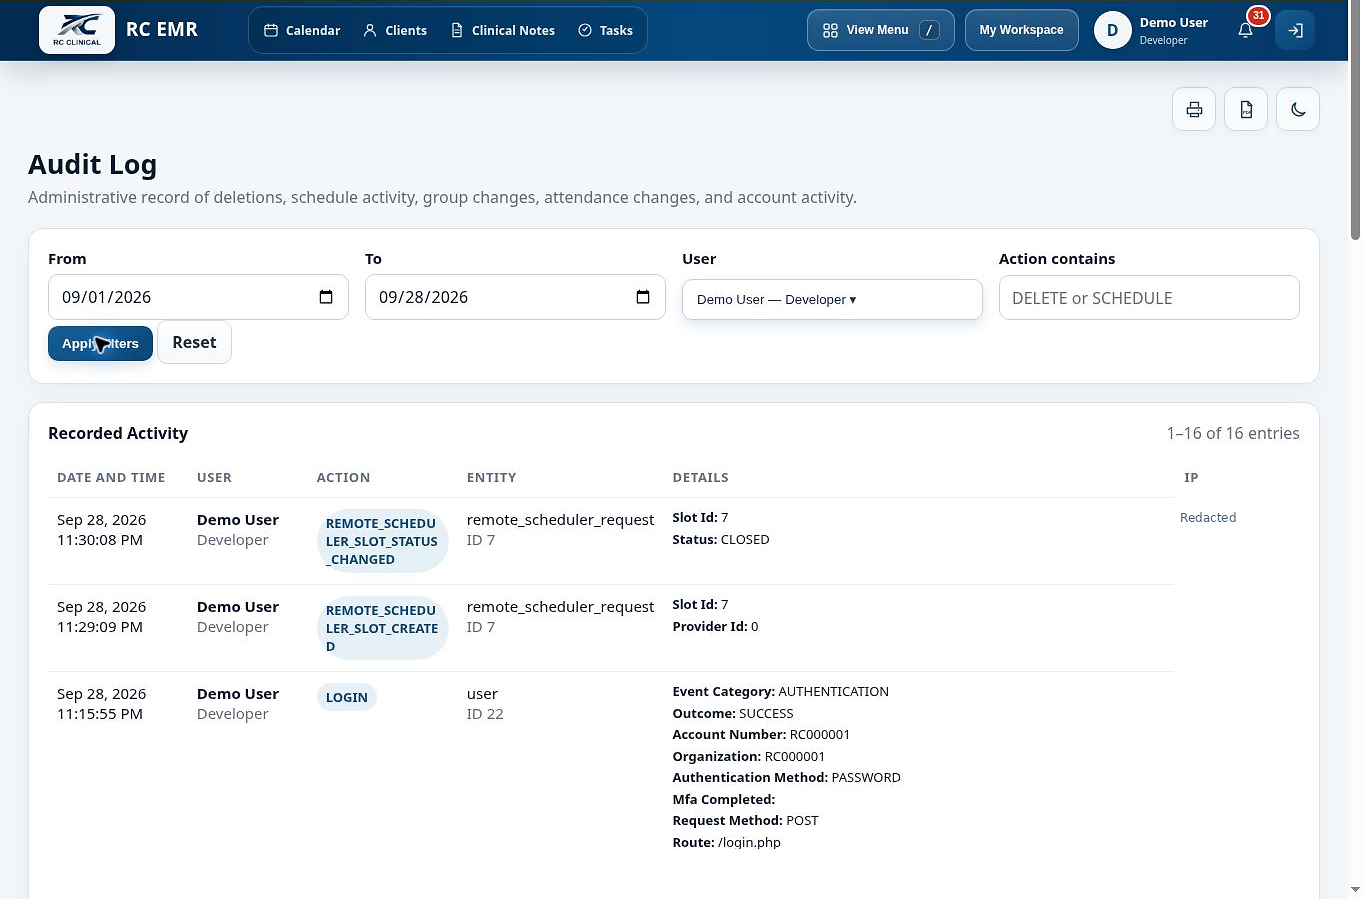
Task: Open the Calendar menu item
Action: point(302,30)
